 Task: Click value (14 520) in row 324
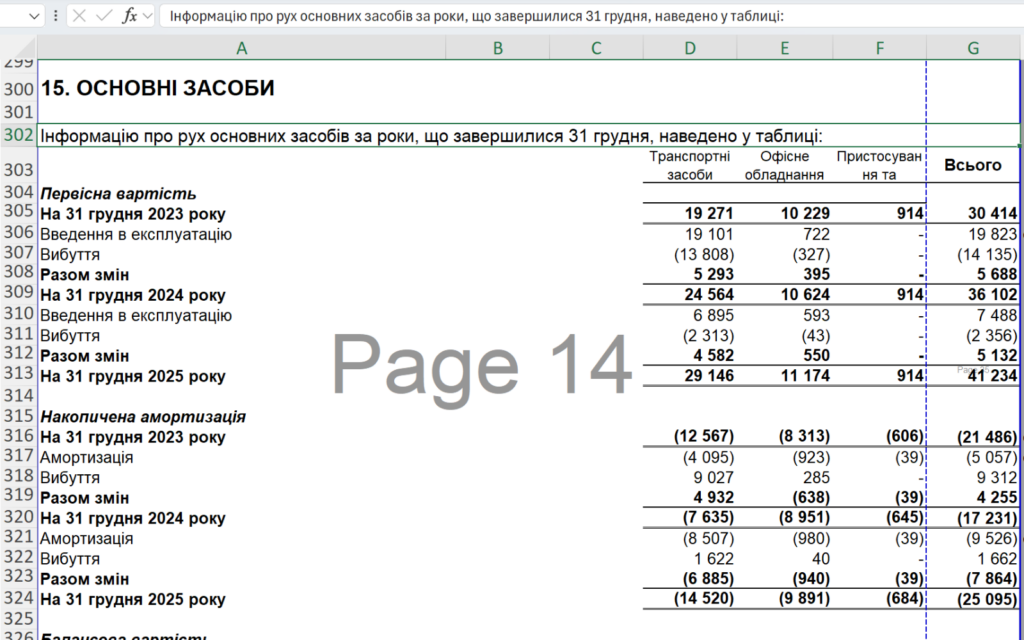[704, 599]
